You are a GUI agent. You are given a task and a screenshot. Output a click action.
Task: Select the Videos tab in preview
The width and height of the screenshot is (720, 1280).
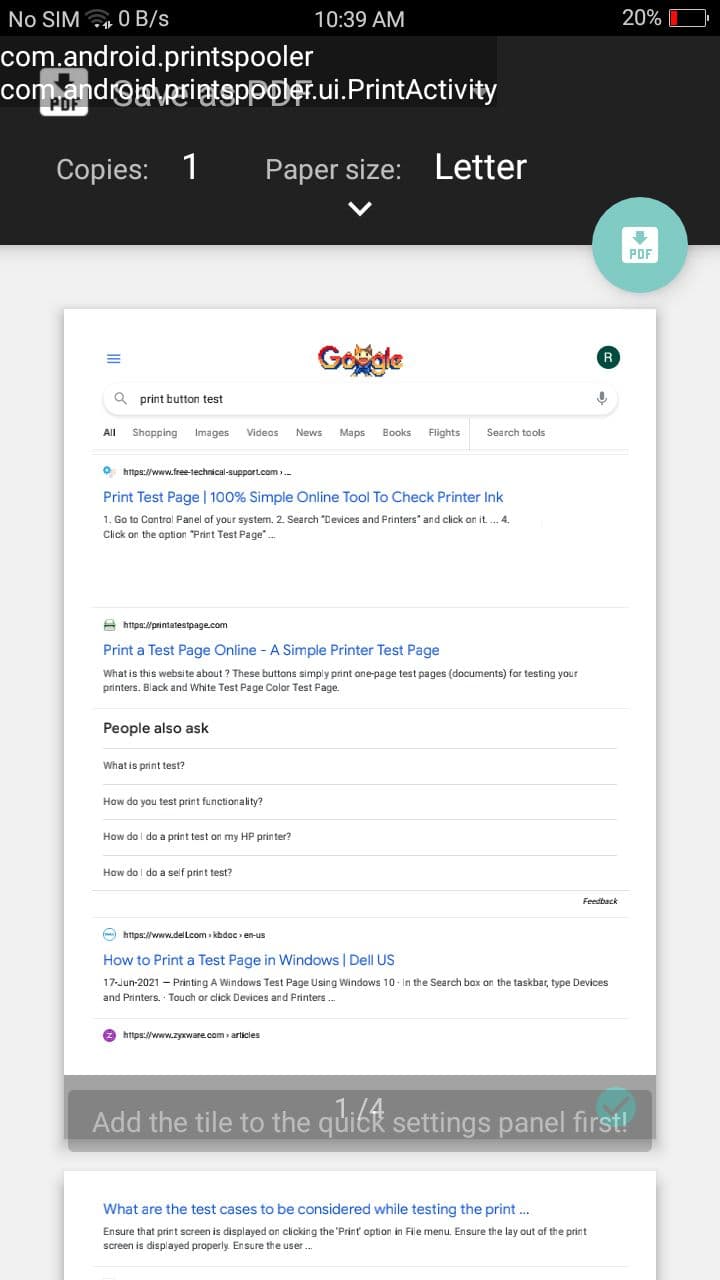pyautogui.click(x=263, y=433)
